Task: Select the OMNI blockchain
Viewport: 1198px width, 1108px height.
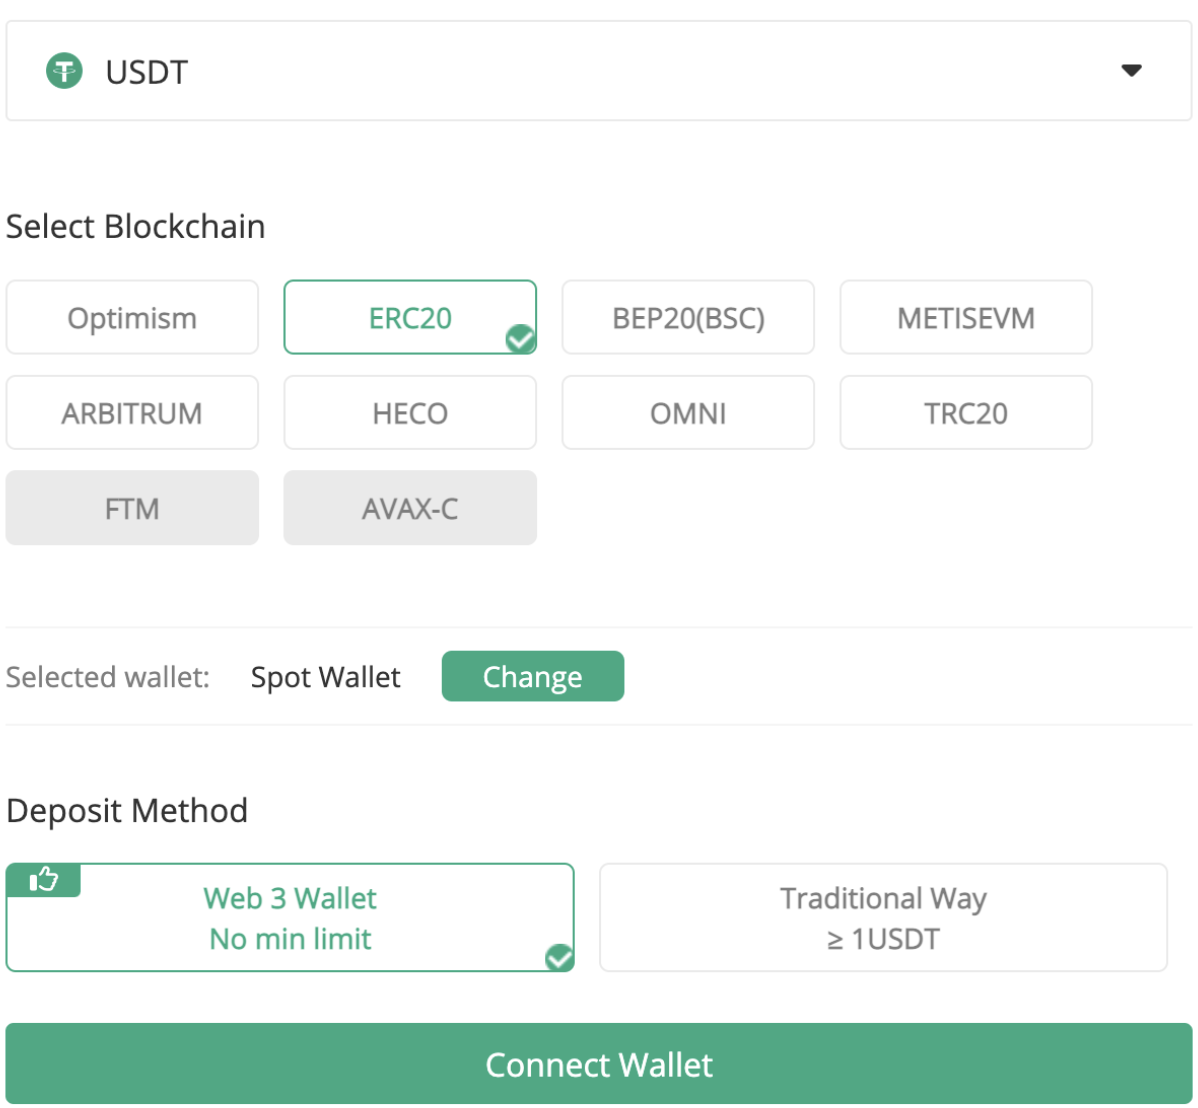Action: (688, 413)
